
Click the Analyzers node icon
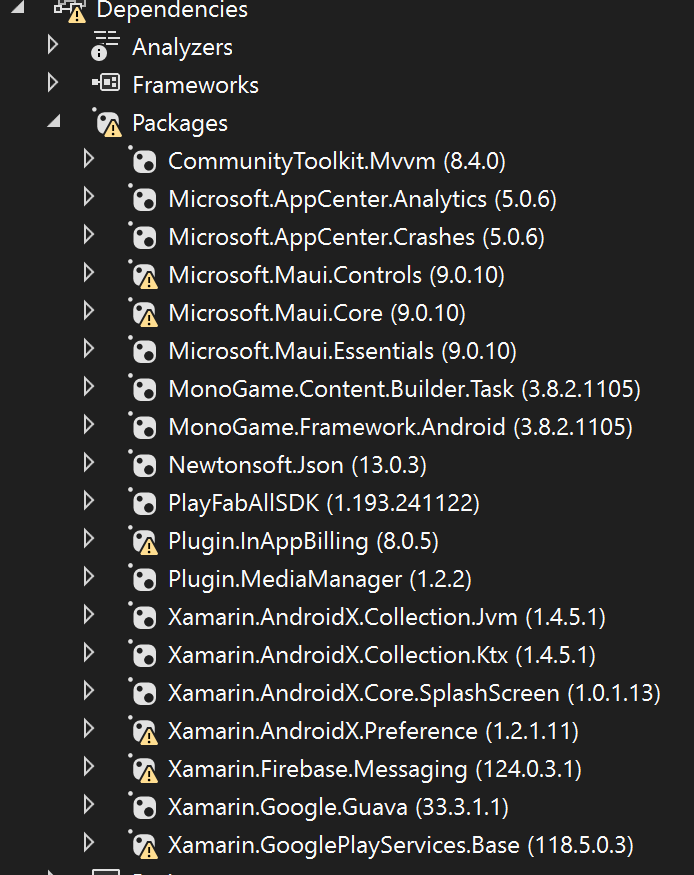(105, 47)
